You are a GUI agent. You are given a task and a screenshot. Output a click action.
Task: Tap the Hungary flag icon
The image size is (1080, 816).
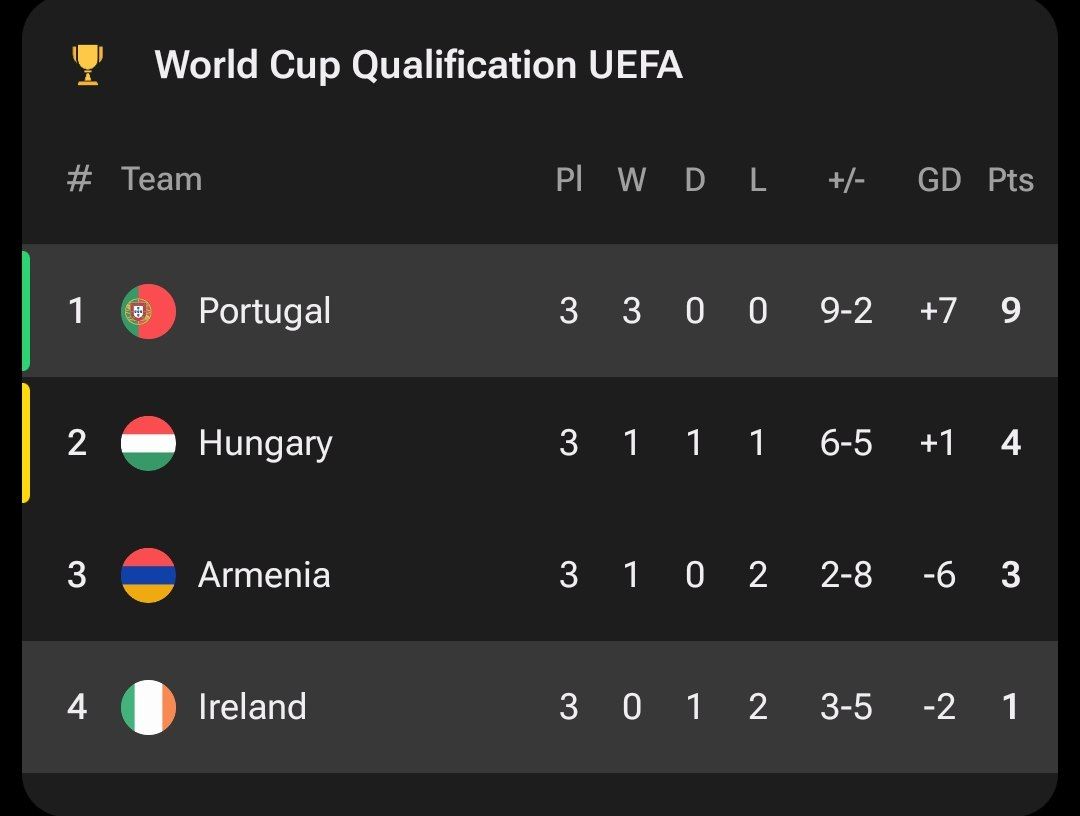click(148, 443)
